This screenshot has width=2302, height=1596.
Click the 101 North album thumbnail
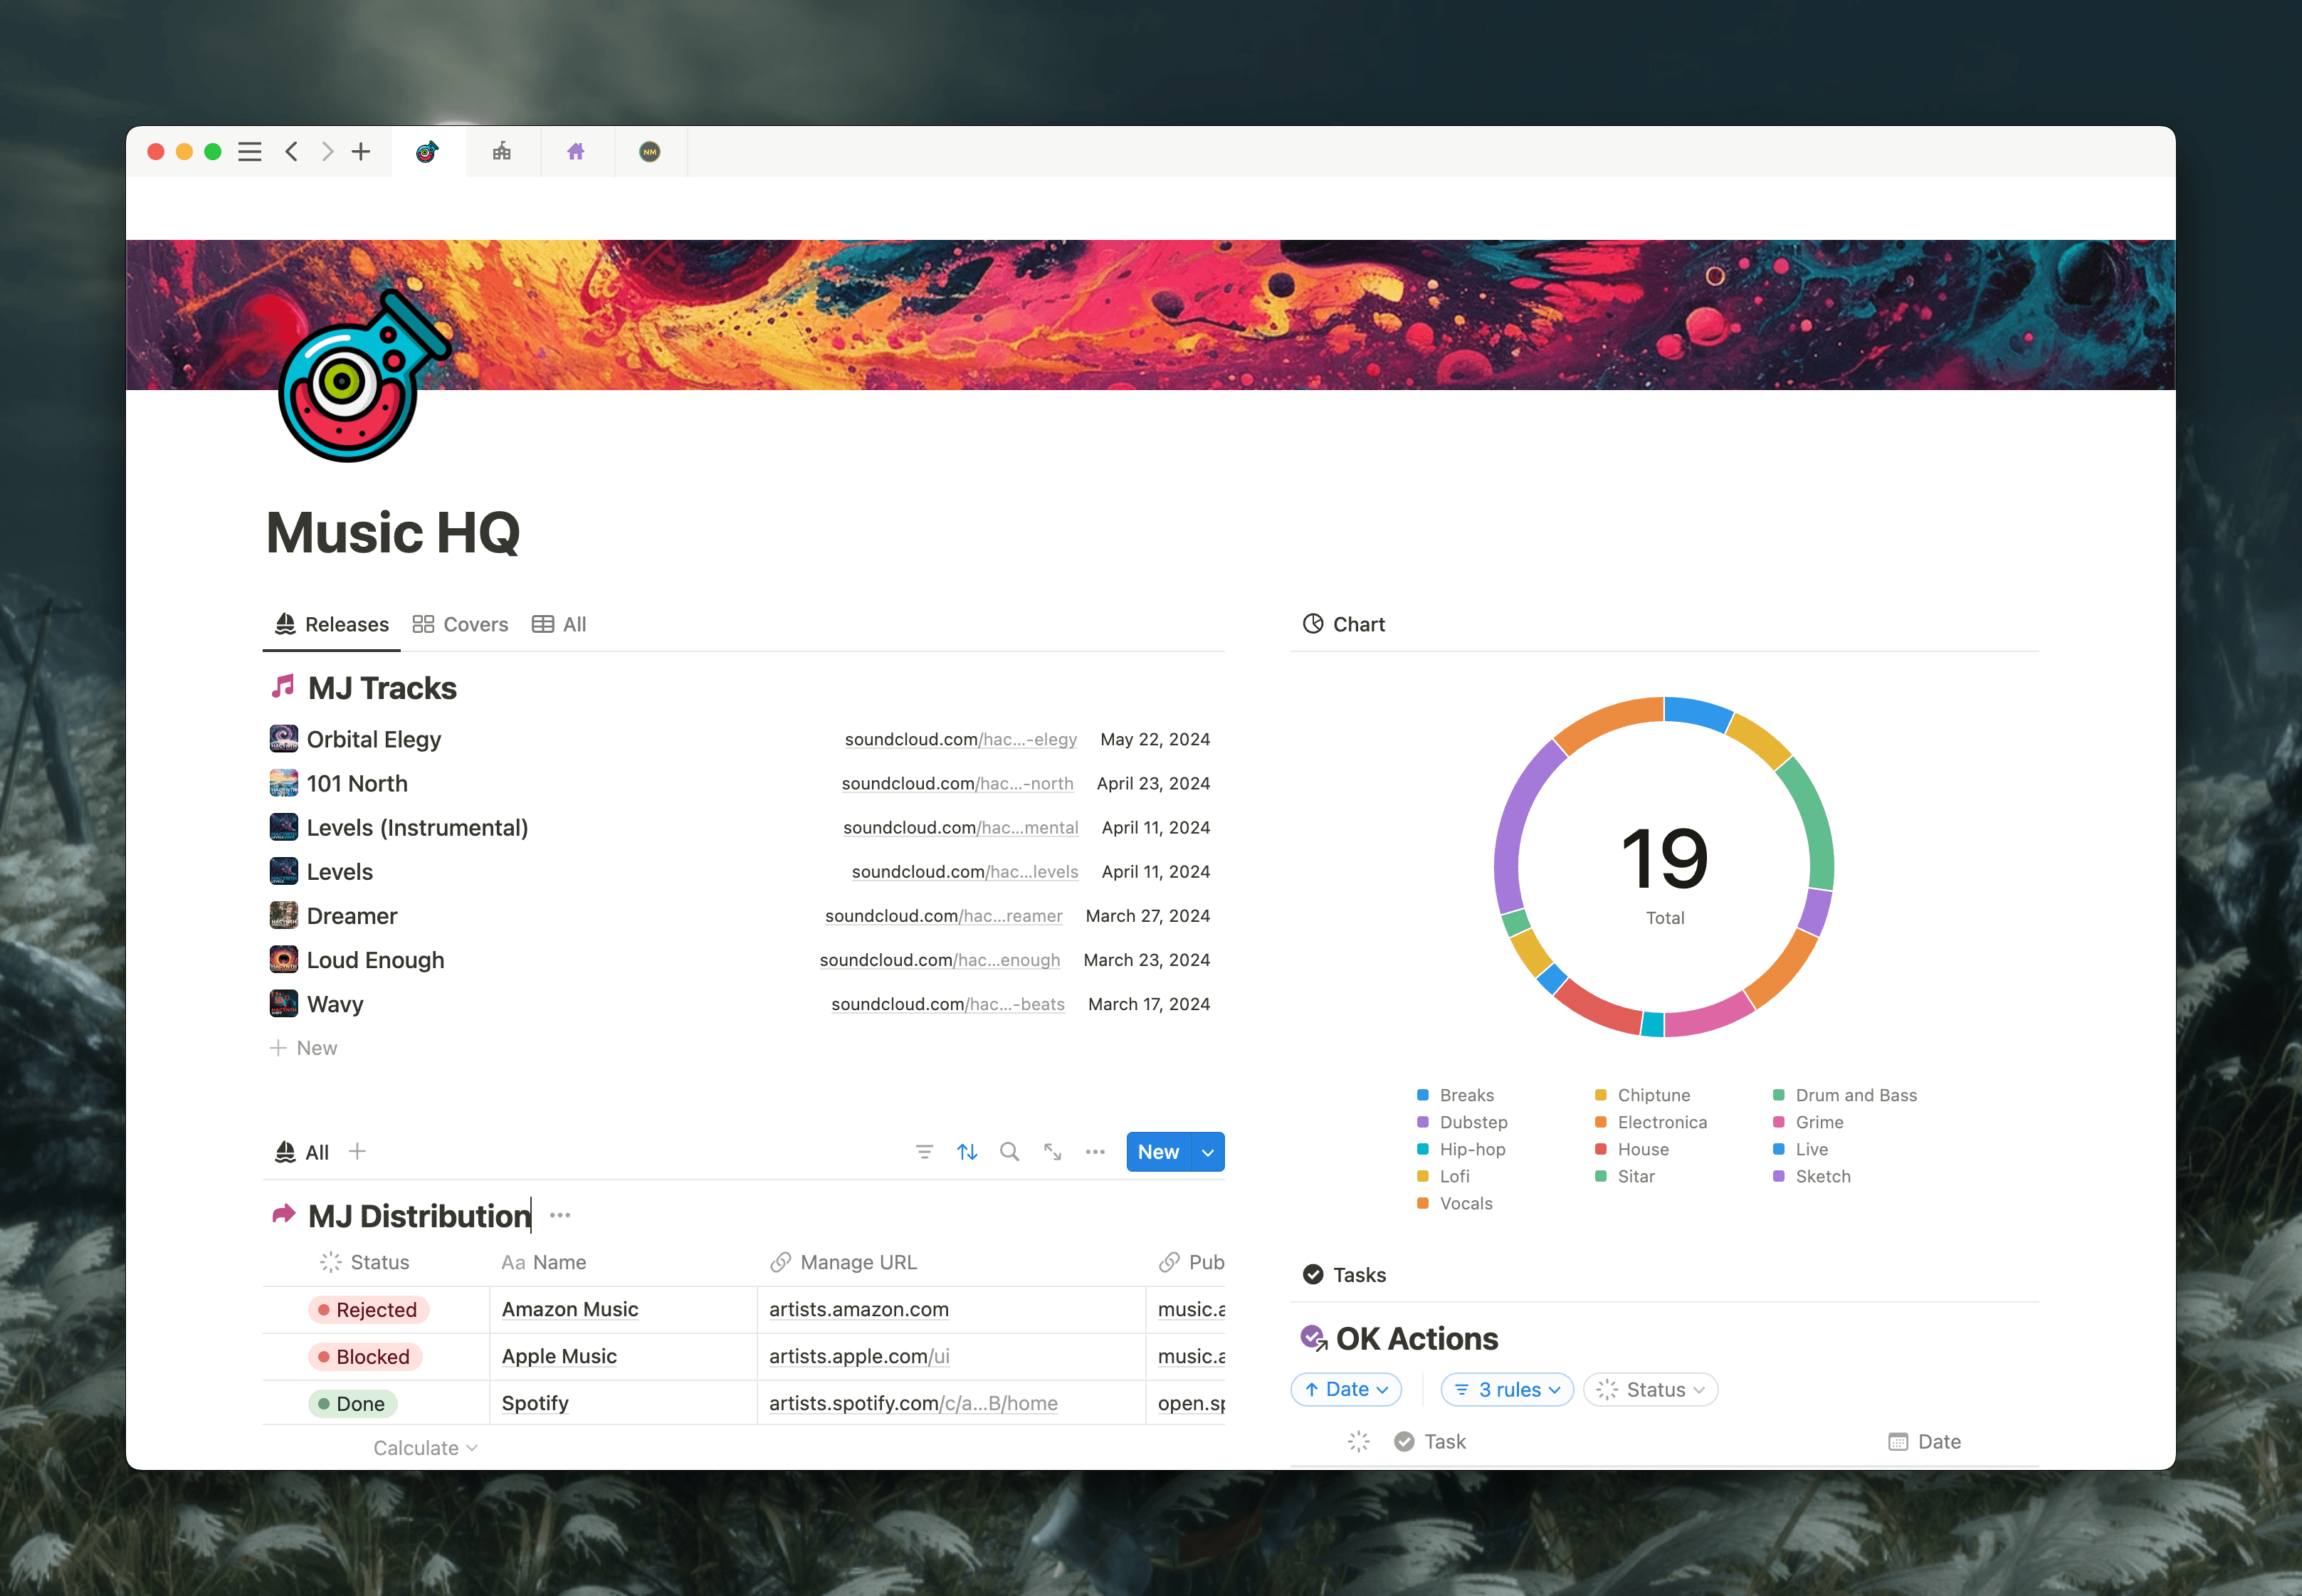click(284, 782)
